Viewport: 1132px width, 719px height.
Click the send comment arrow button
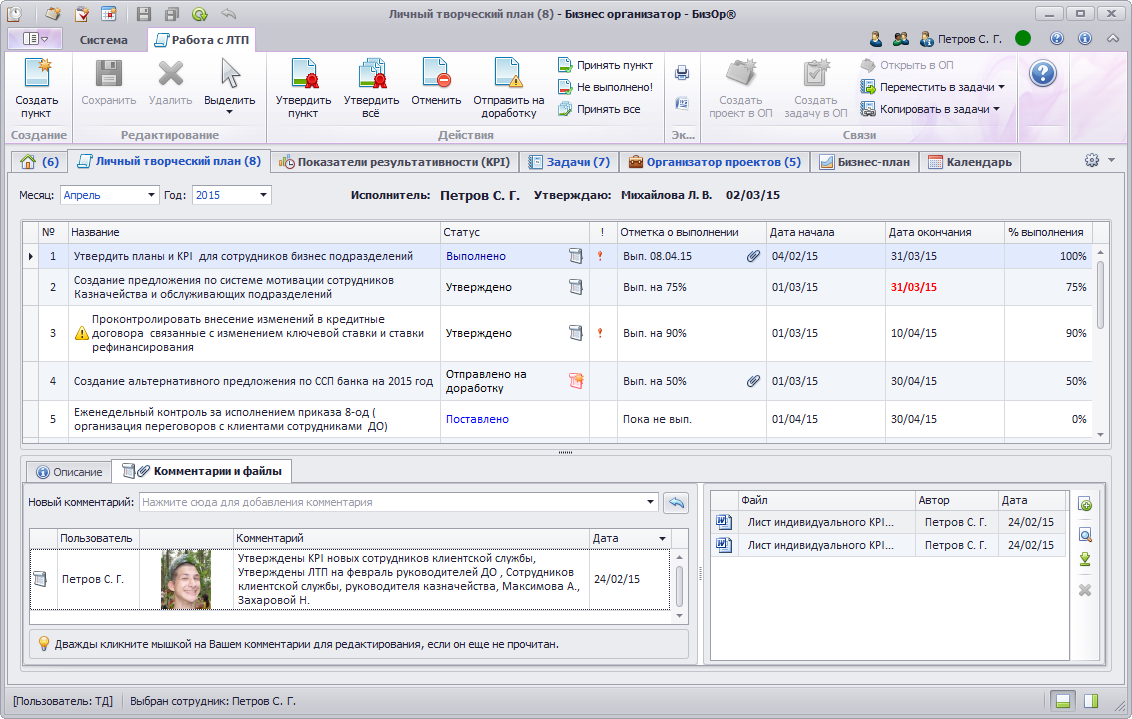coord(677,502)
